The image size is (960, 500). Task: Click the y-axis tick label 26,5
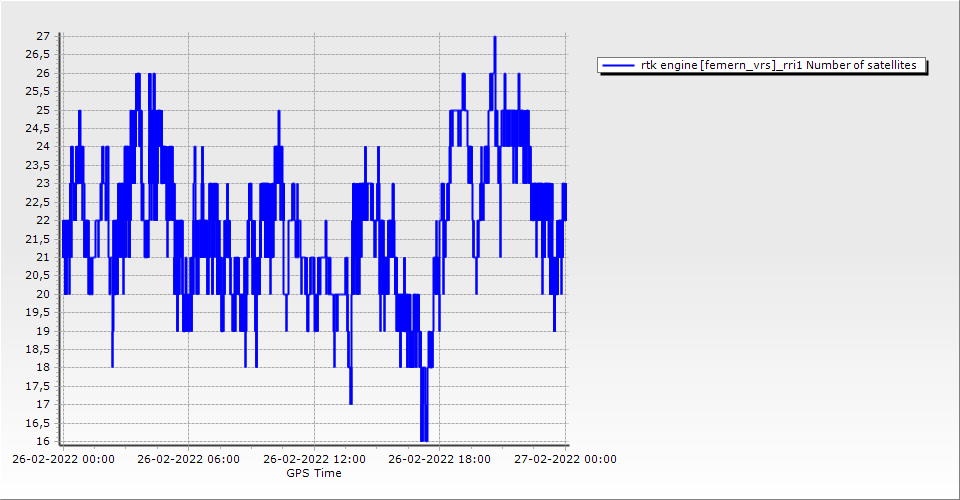pyautogui.click(x=38, y=55)
